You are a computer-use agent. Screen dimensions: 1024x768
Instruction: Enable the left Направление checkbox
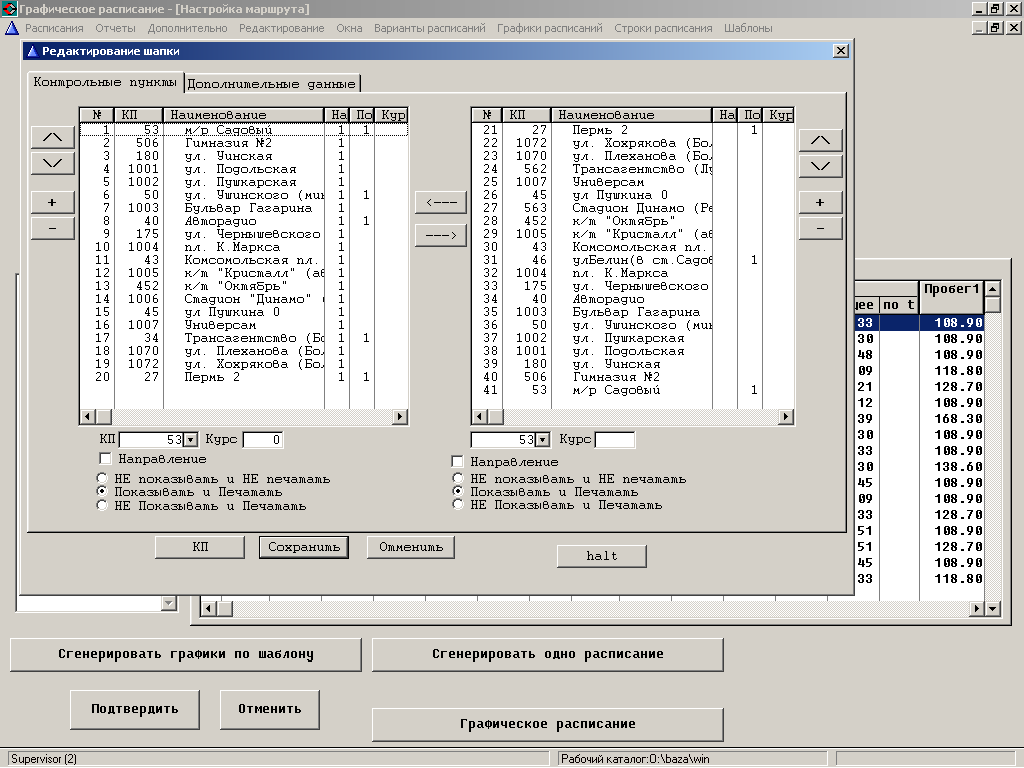106,458
